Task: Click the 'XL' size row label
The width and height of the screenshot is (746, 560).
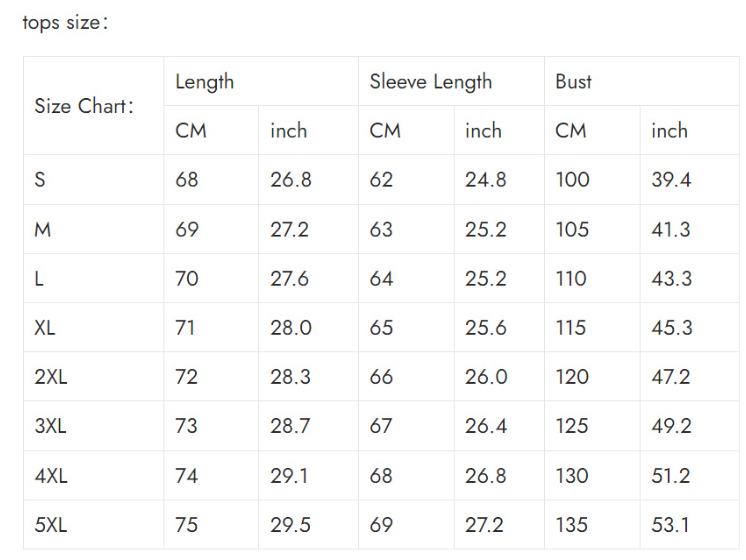Action: pyautogui.click(x=45, y=328)
